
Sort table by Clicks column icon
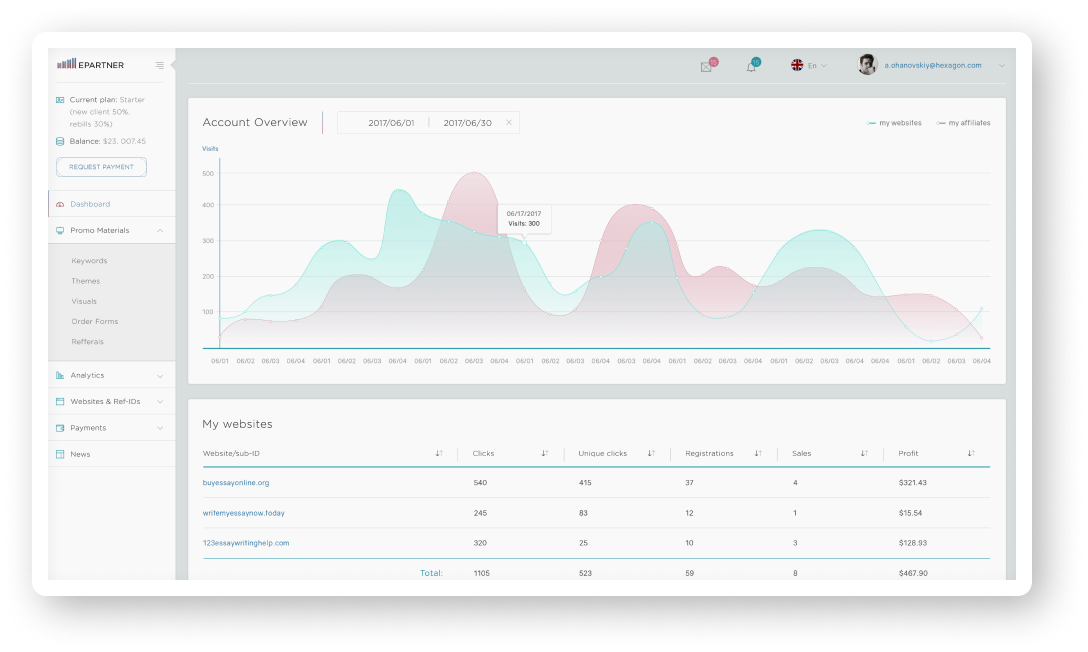click(x=545, y=454)
